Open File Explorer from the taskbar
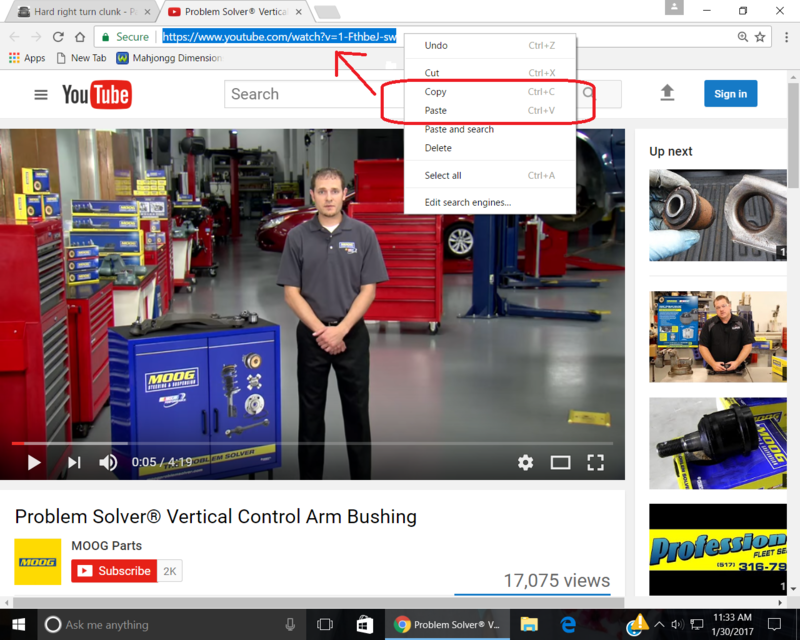Screen dimensions: 800x640 click(529, 624)
